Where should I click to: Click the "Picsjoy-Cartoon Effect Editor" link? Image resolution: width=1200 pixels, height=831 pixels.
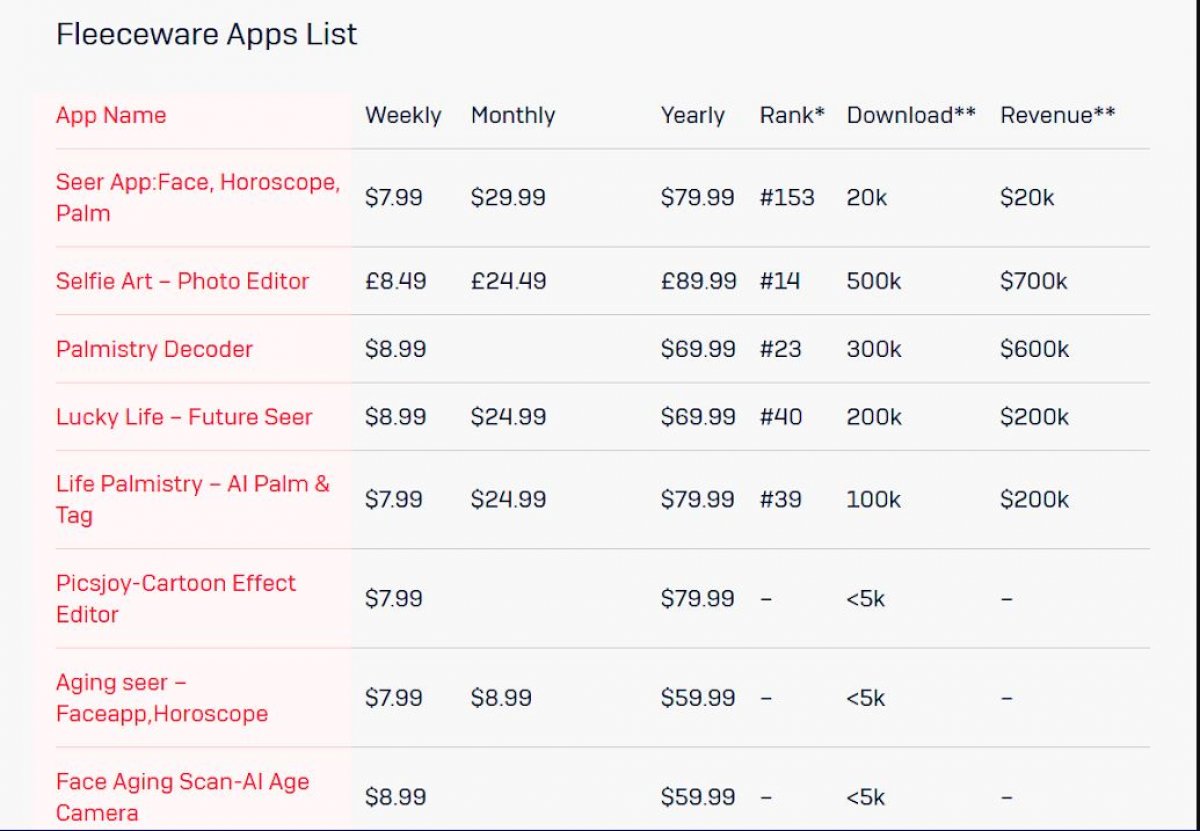coord(175,598)
